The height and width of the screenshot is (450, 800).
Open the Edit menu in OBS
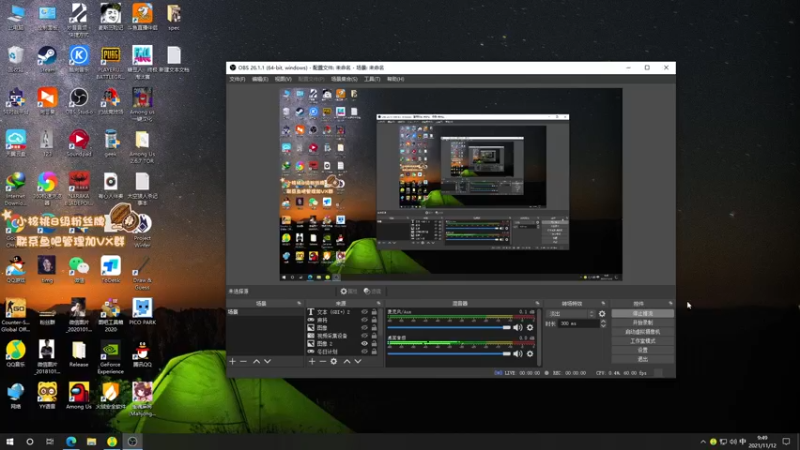click(260, 79)
